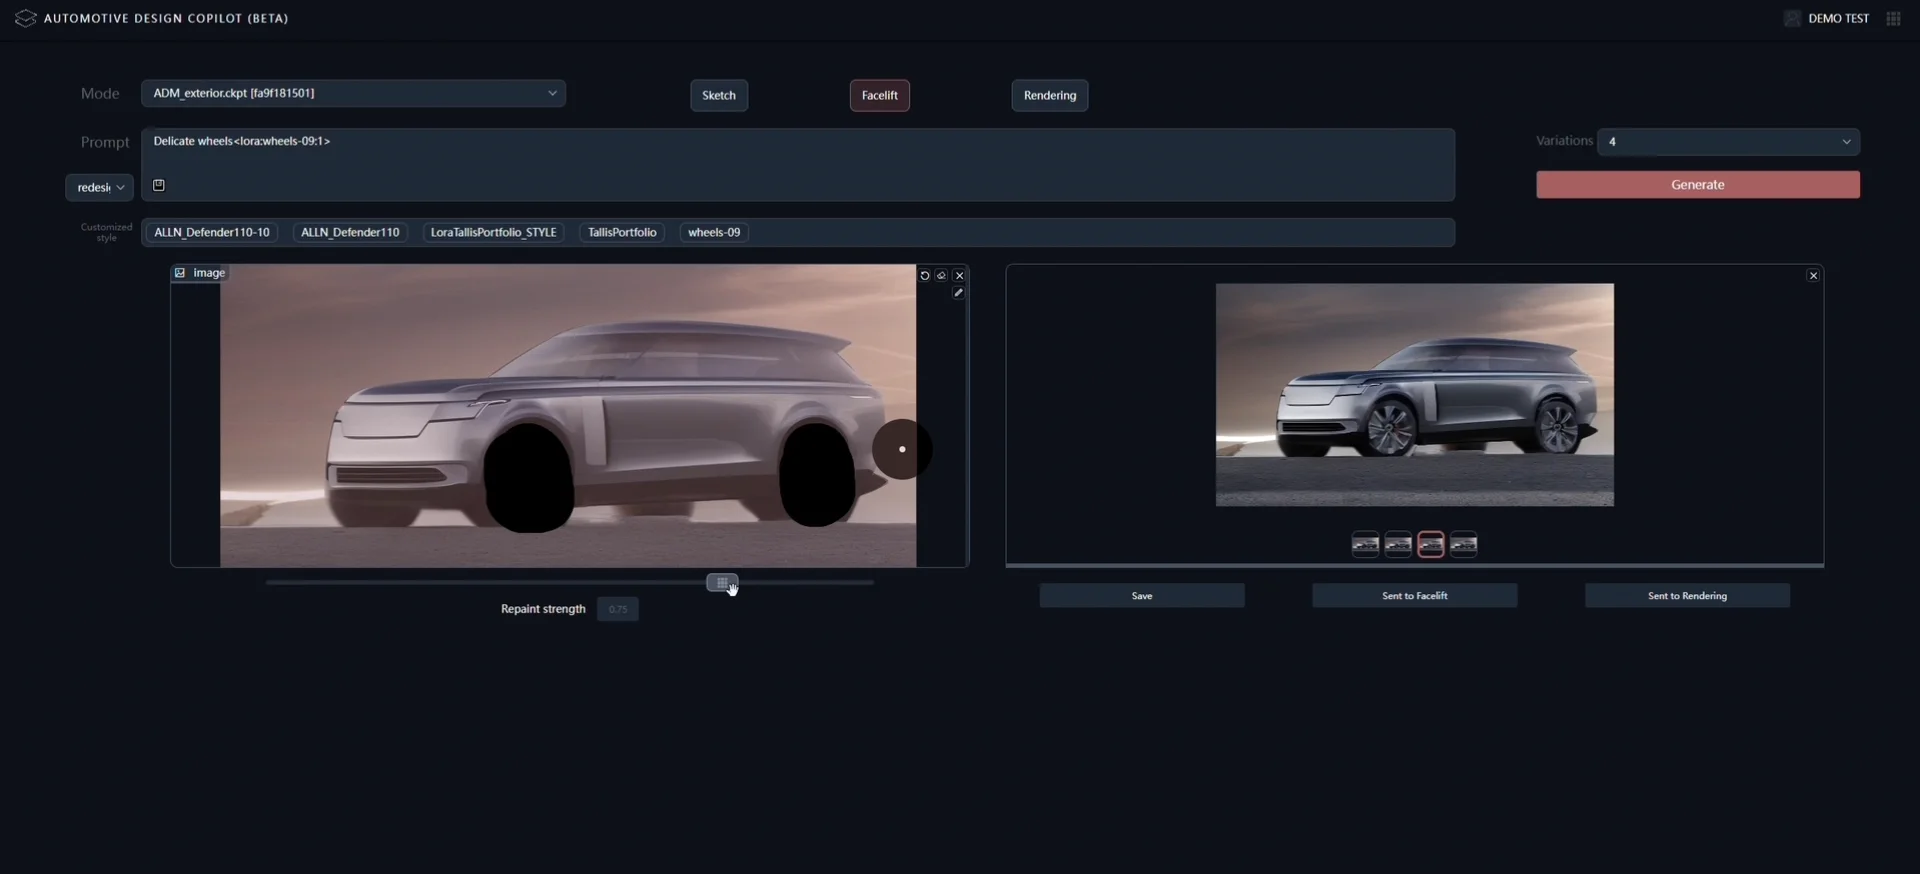Screen dimensions: 1920x874
Task: Select the eraser tool on image canvas
Action: pos(941,275)
